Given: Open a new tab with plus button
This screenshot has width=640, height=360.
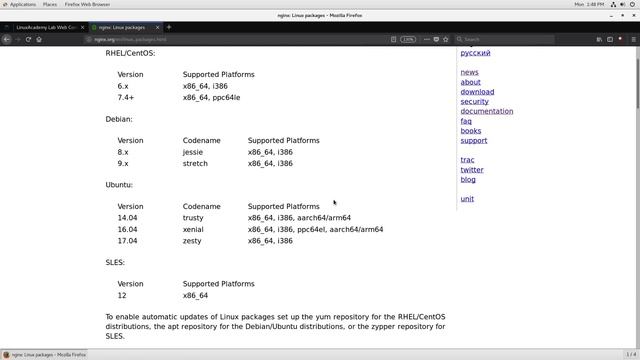Looking at the screenshot, I should [x=169, y=27].
